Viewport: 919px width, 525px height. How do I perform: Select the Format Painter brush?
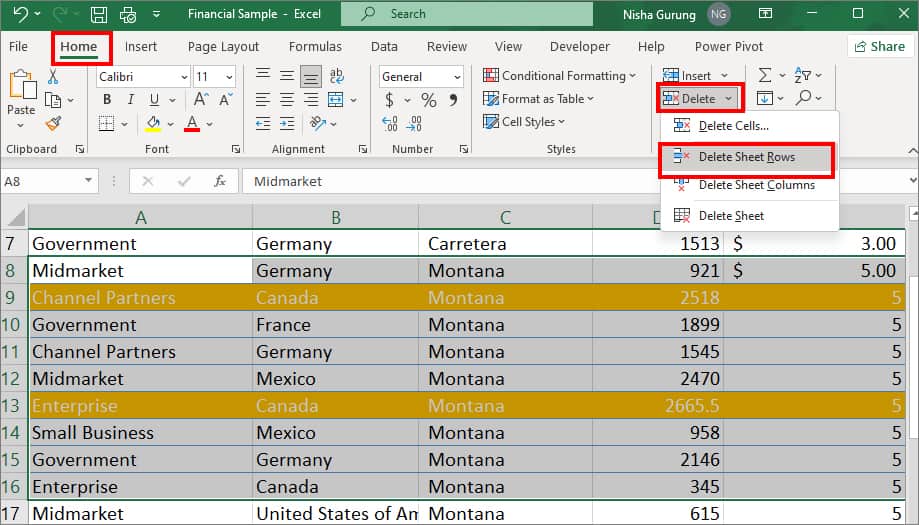(x=53, y=124)
